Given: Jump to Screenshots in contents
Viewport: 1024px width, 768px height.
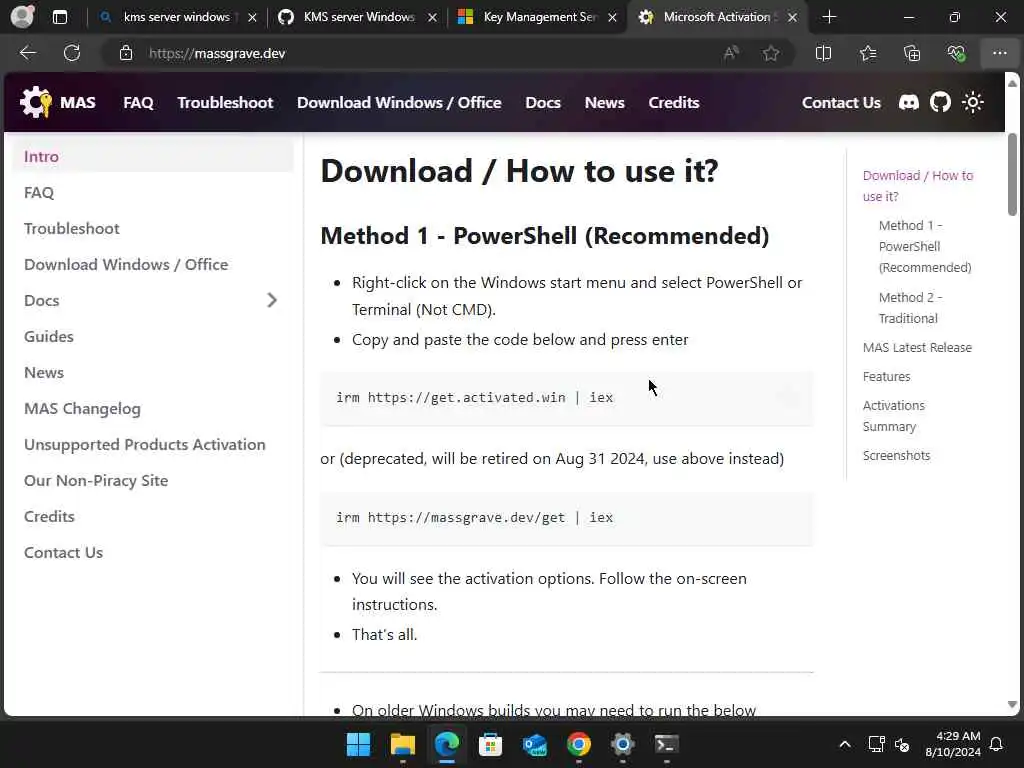Looking at the screenshot, I should point(896,455).
